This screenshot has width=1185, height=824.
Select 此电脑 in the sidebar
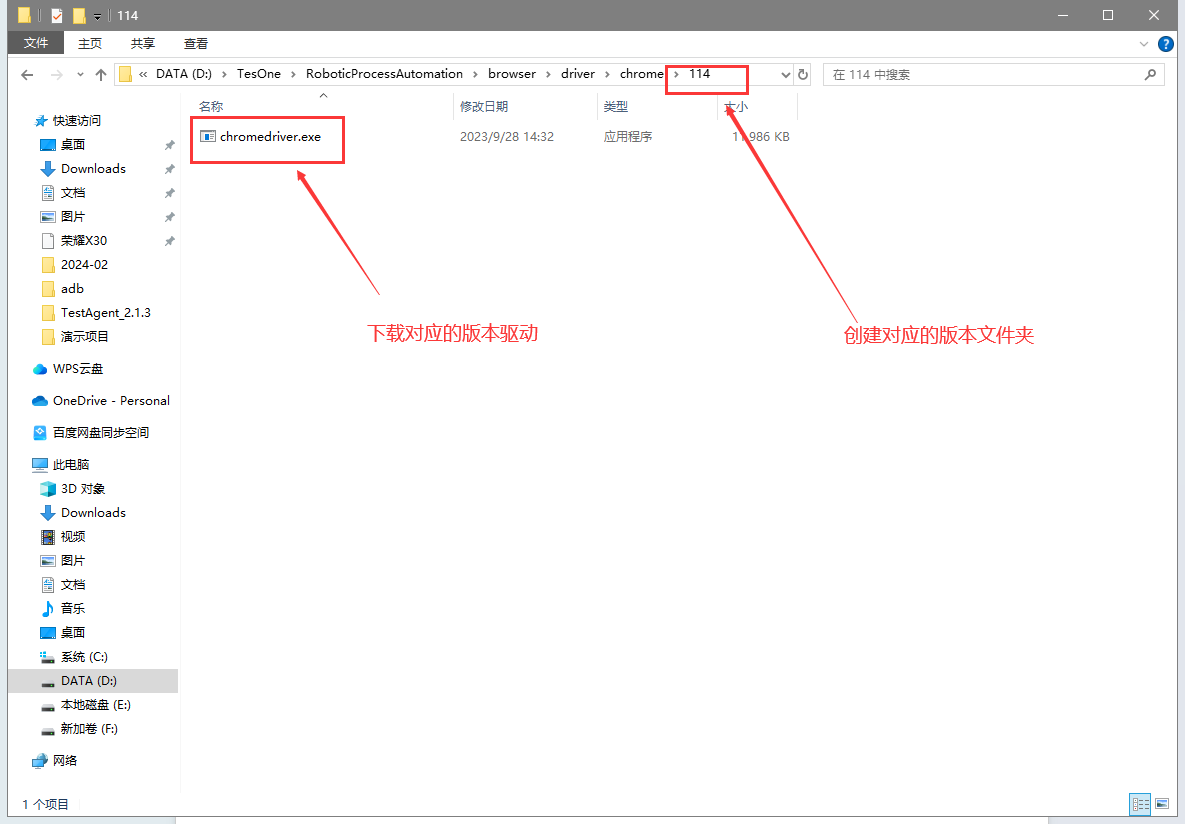tap(70, 465)
